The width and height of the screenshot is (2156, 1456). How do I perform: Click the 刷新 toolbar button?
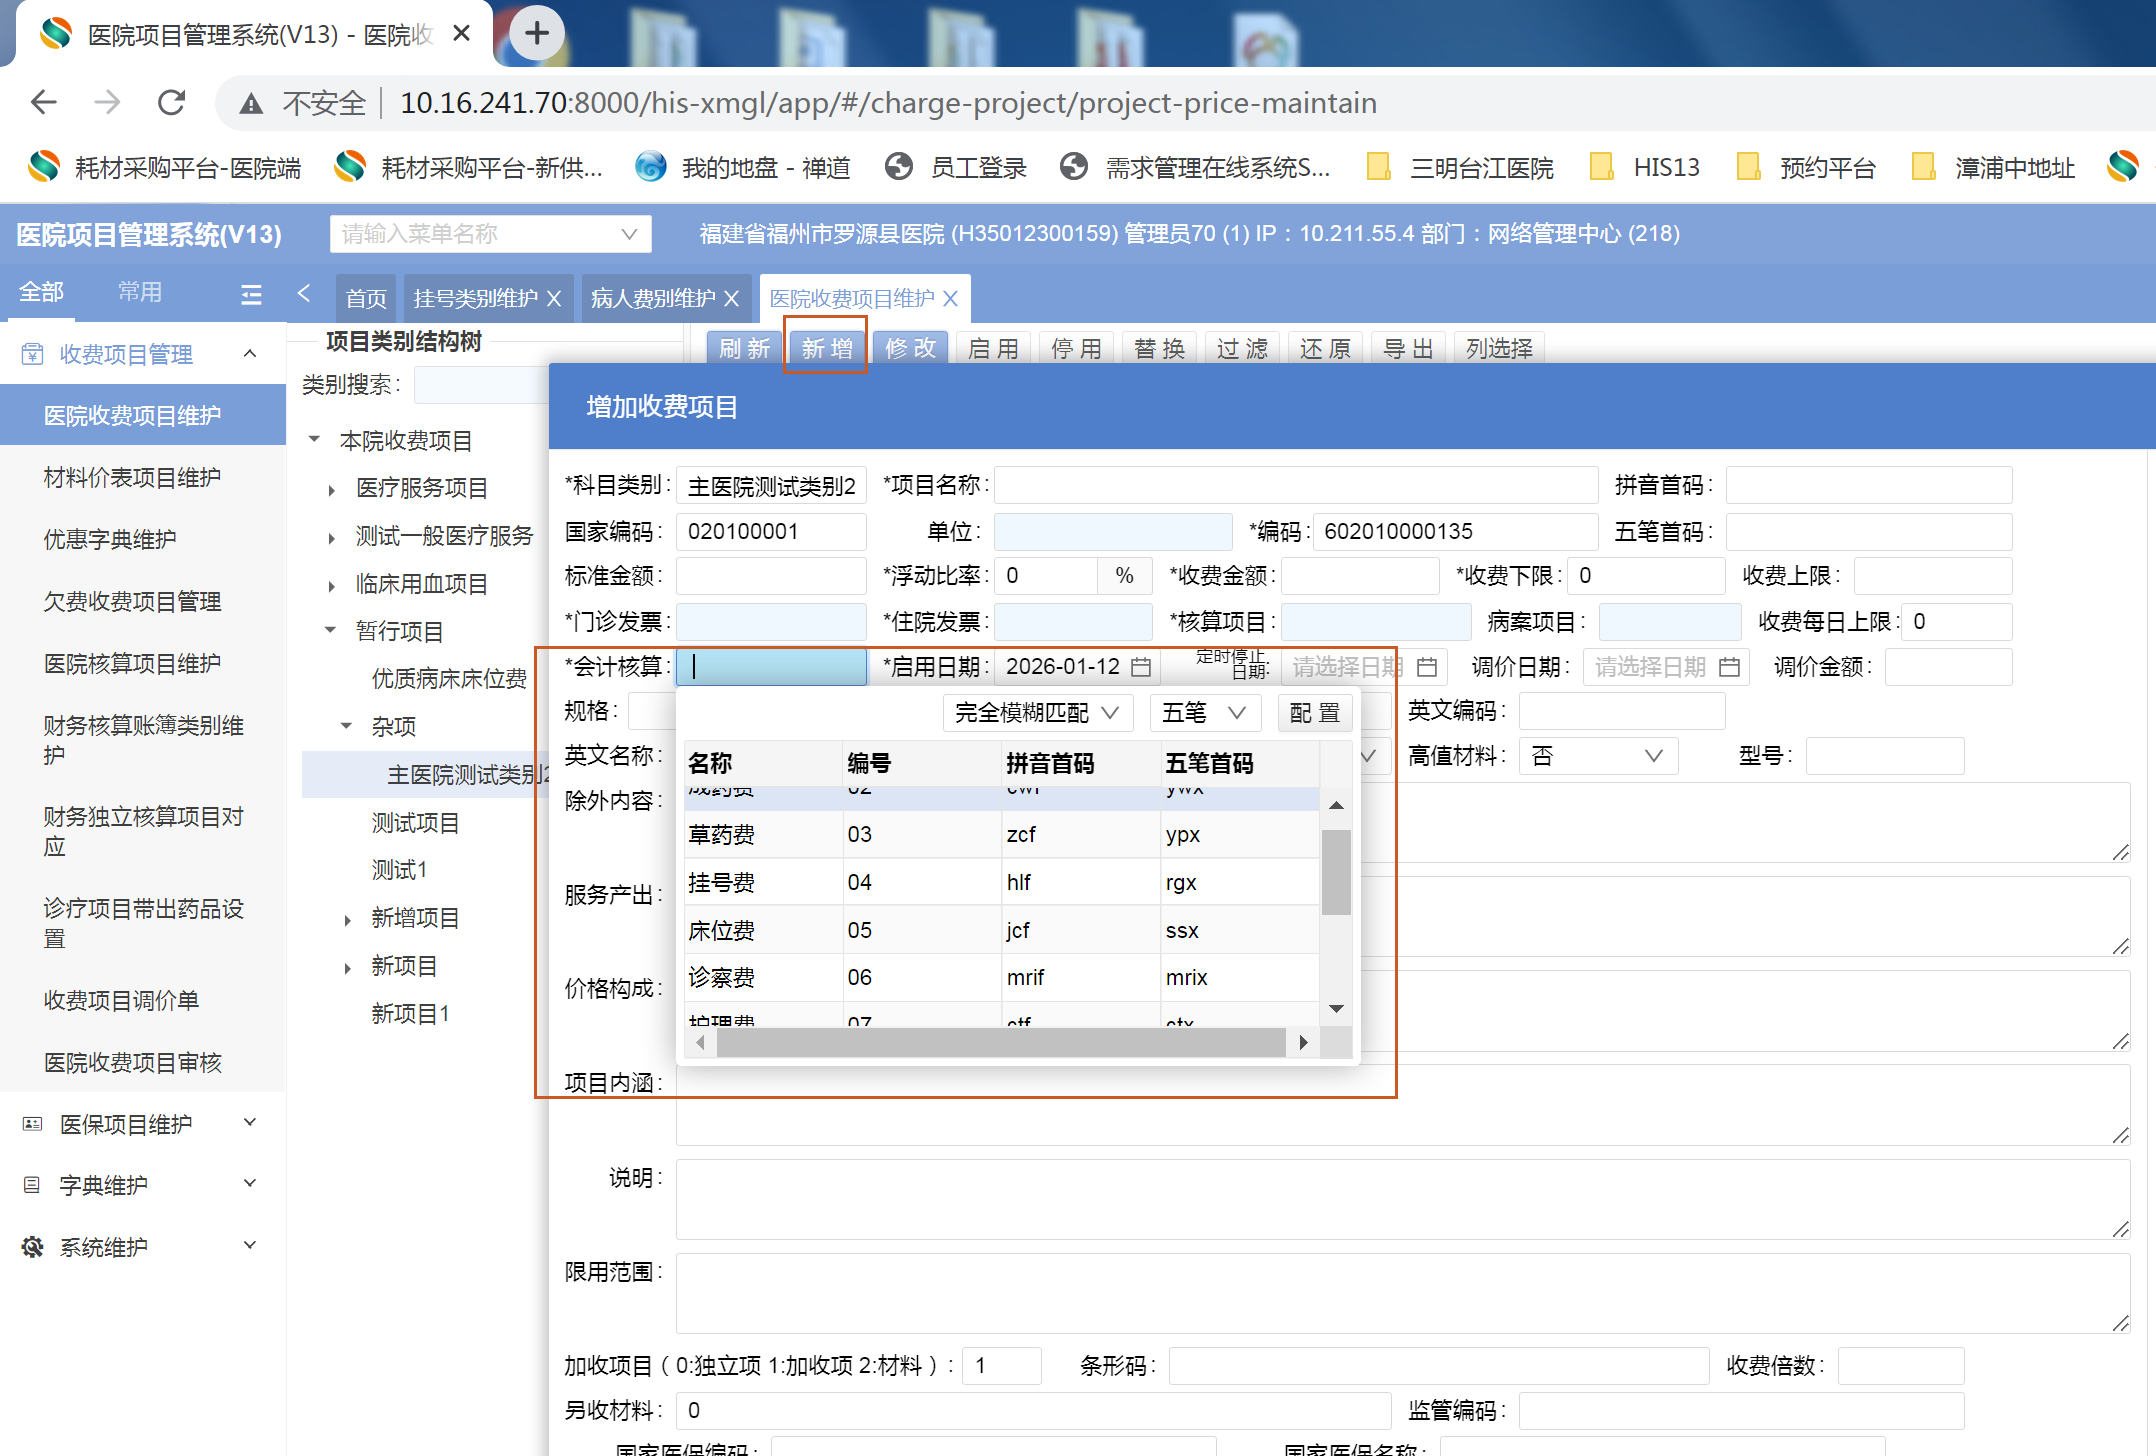pyautogui.click(x=744, y=348)
